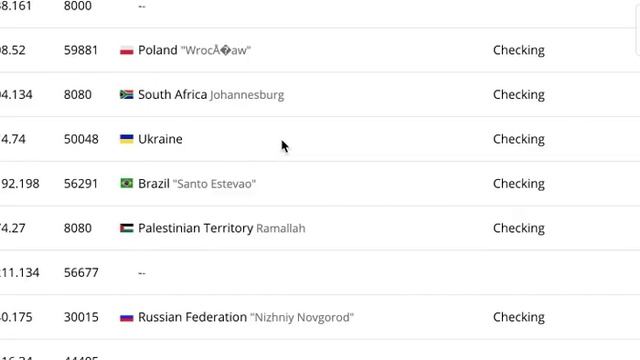
Task: Click port number 59881
Action: (x=81, y=50)
